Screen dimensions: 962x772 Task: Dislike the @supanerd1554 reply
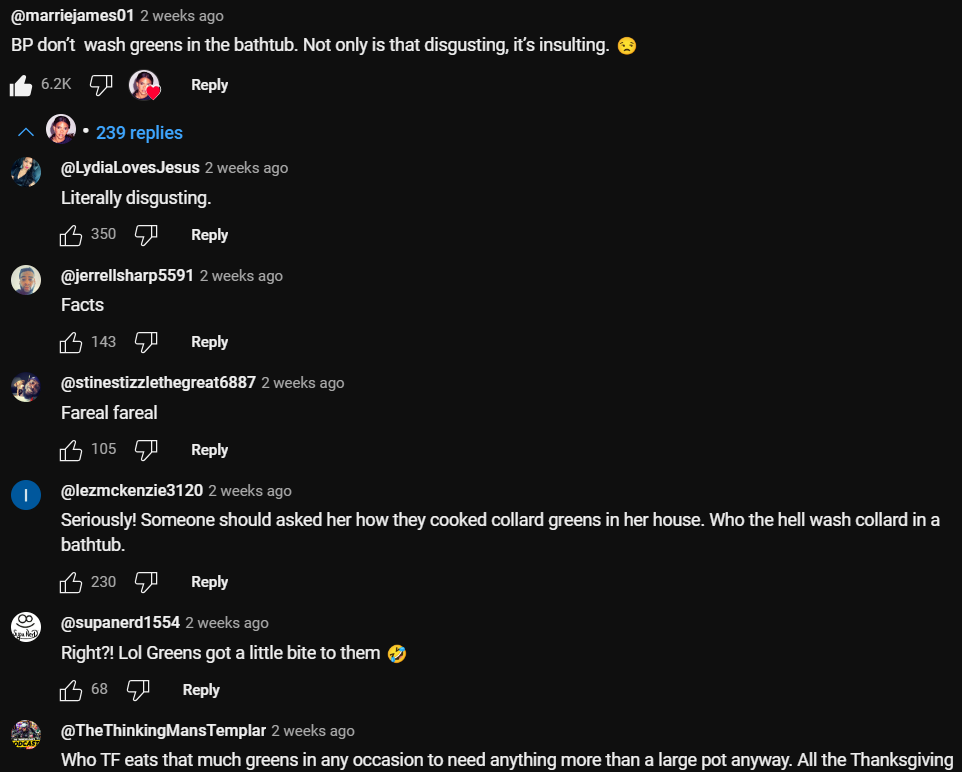click(x=138, y=690)
